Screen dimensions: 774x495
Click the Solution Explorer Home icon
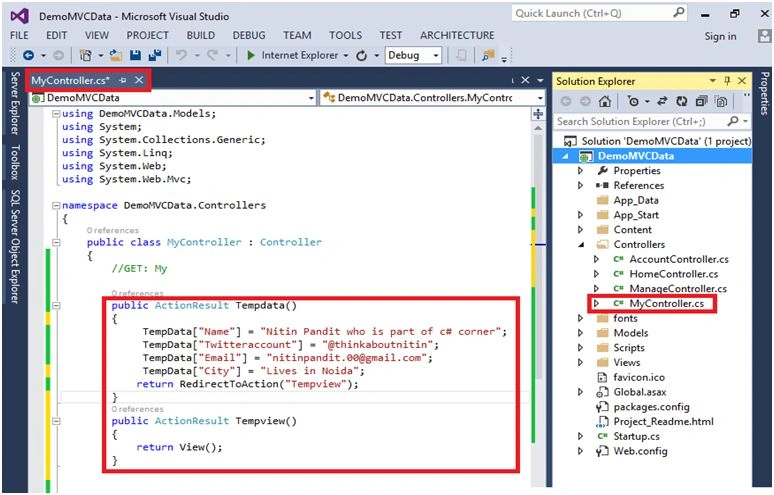click(604, 102)
